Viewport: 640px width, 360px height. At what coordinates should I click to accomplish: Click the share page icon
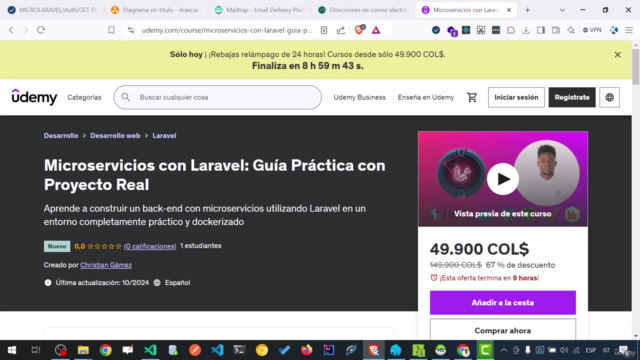coord(340,30)
